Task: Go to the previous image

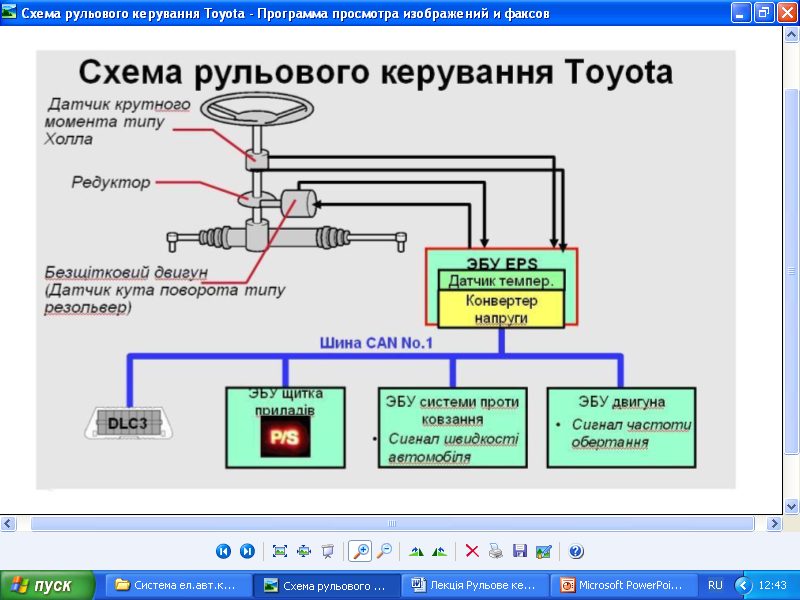Action: pos(223,551)
